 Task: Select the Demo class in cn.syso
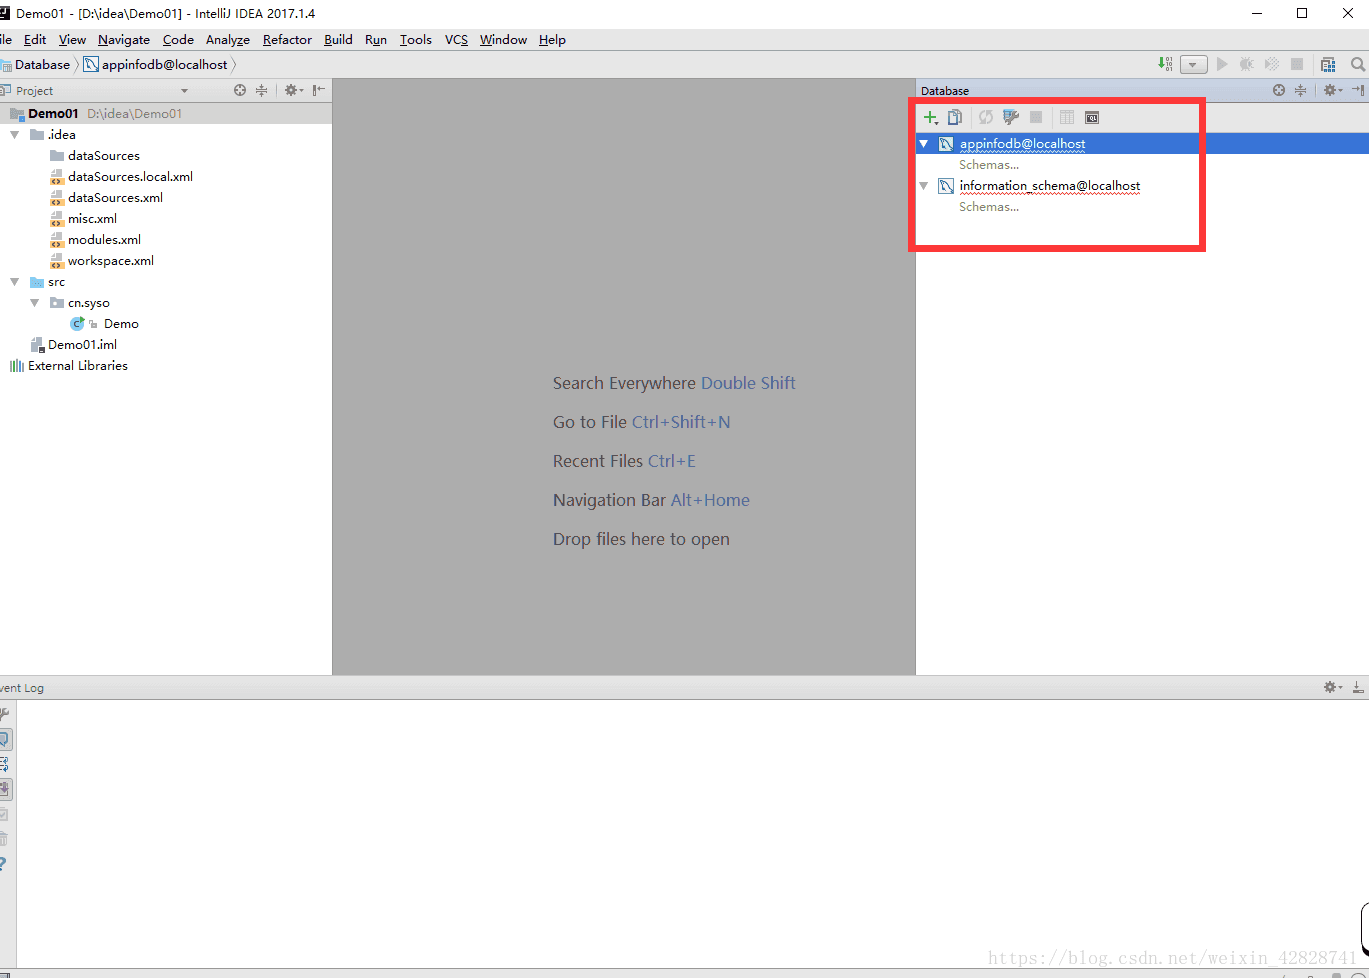[x=121, y=324]
